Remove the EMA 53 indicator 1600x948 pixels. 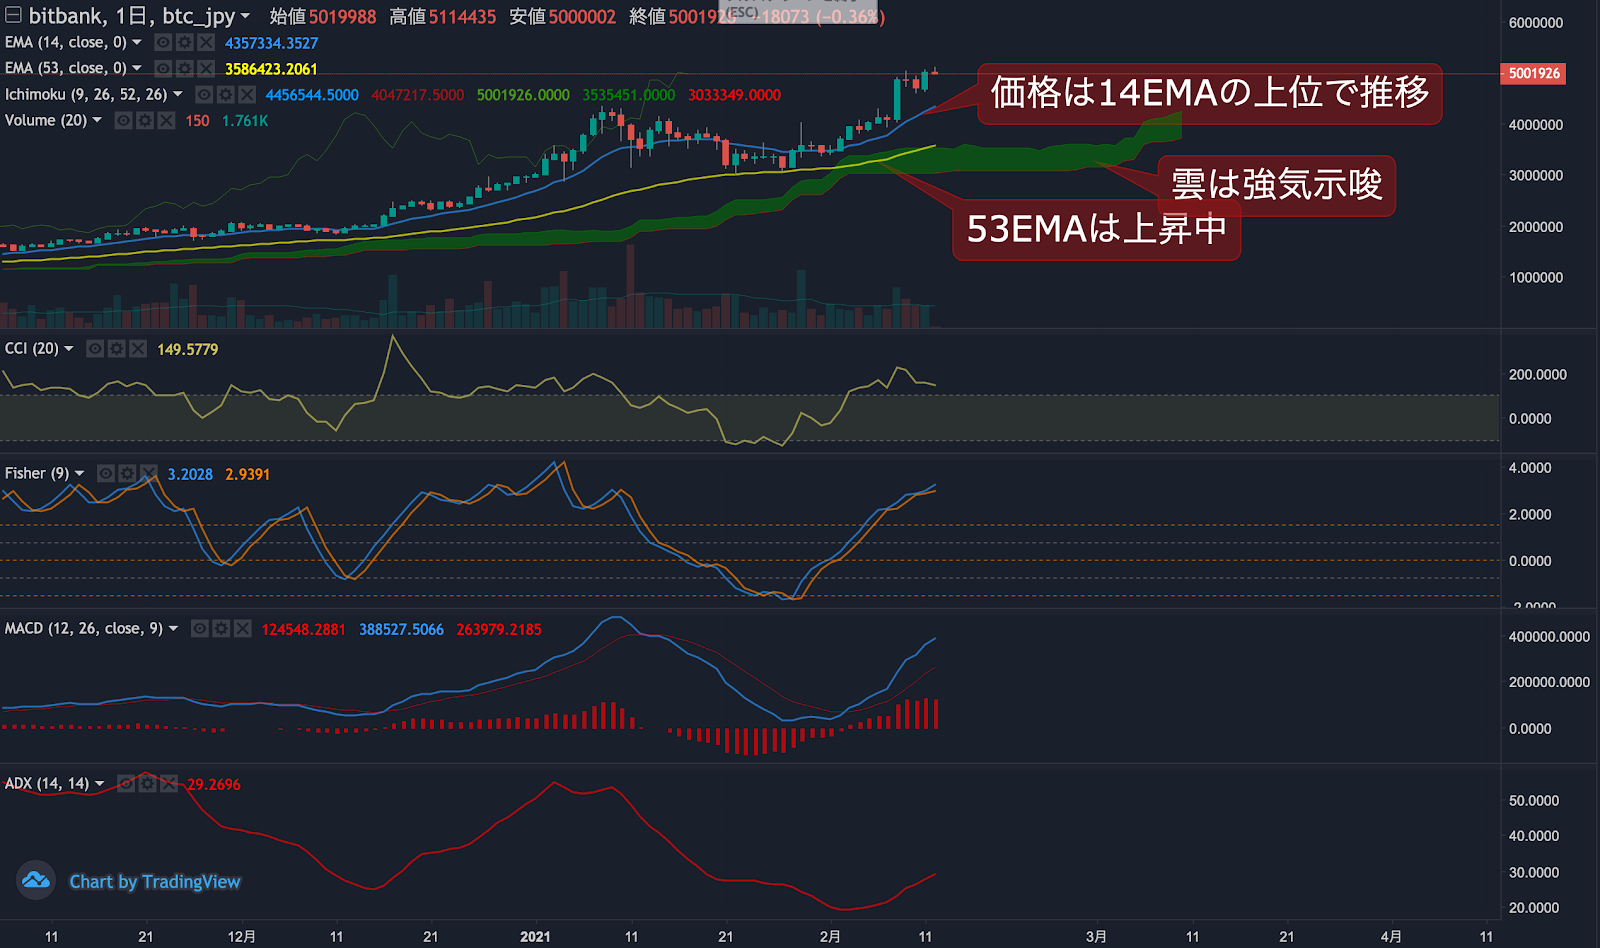click(205, 68)
